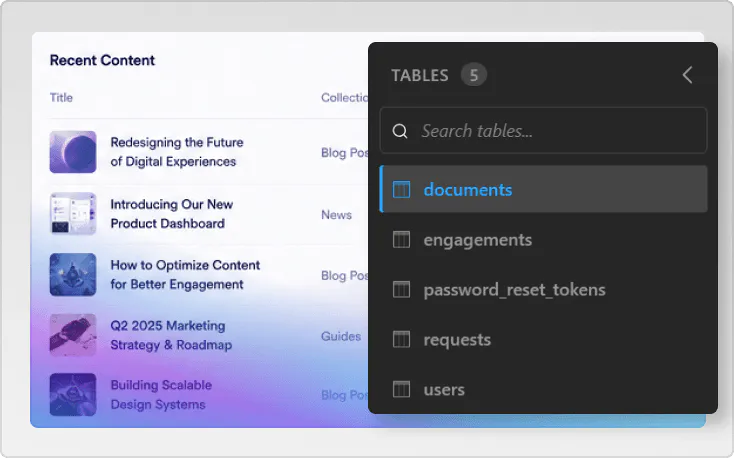This screenshot has width=734, height=458.
Task: Click the Recent Content heading
Action: coord(102,60)
